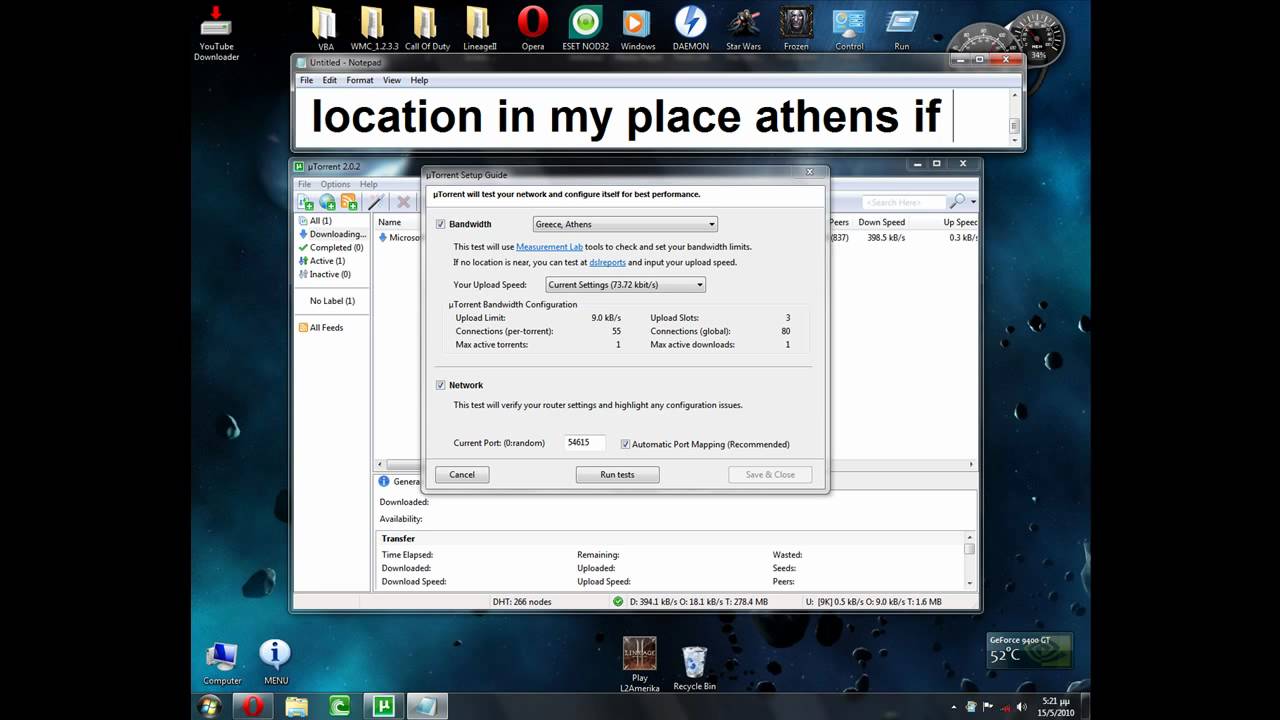The width and height of the screenshot is (1280, 720).
Task: Open the View menu in Notepad
Action: point(392,80)
